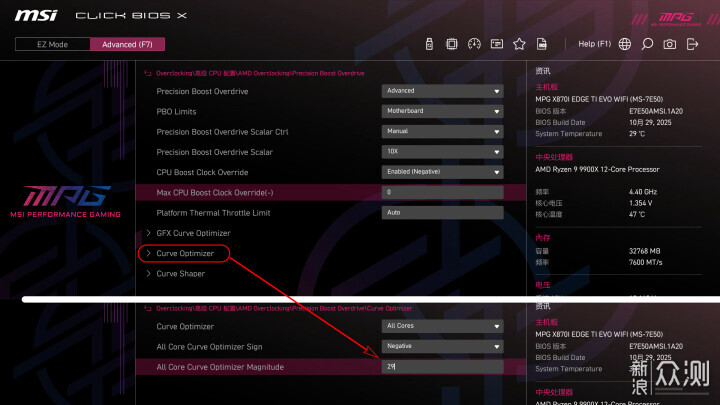720x405 pixels.
Task: Click the Curve Optimizer Magnitude field showing 29
Action: (442, 366)
